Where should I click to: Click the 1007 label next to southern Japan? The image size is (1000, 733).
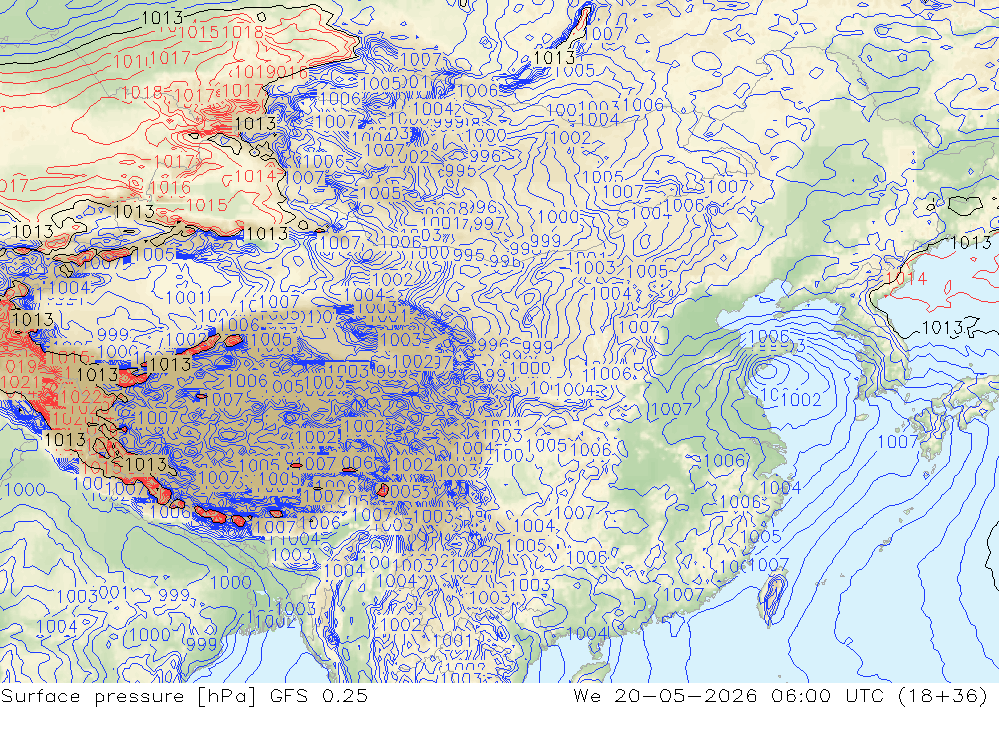coord(898,441)
